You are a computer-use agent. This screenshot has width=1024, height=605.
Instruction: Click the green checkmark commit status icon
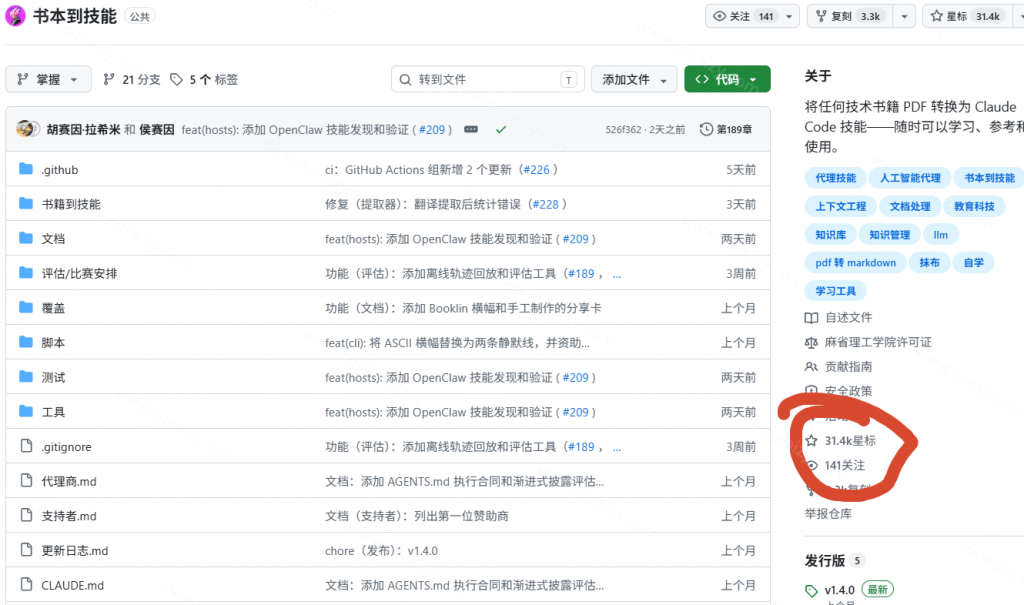tap(501, 129)
